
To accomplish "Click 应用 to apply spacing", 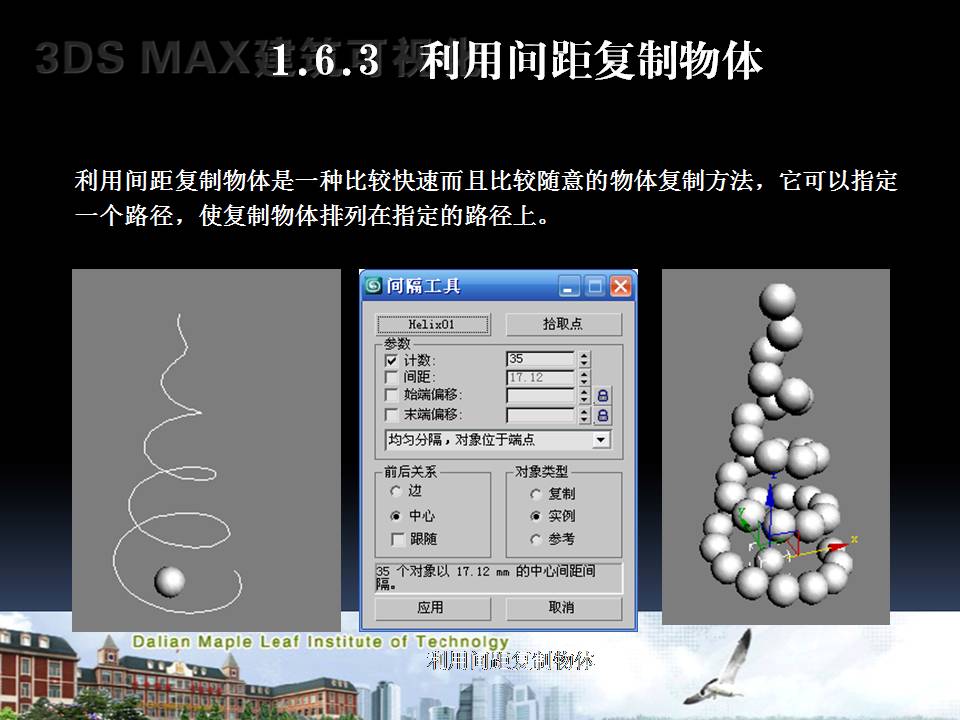I will pyautogui.click(x=431, y=608).
